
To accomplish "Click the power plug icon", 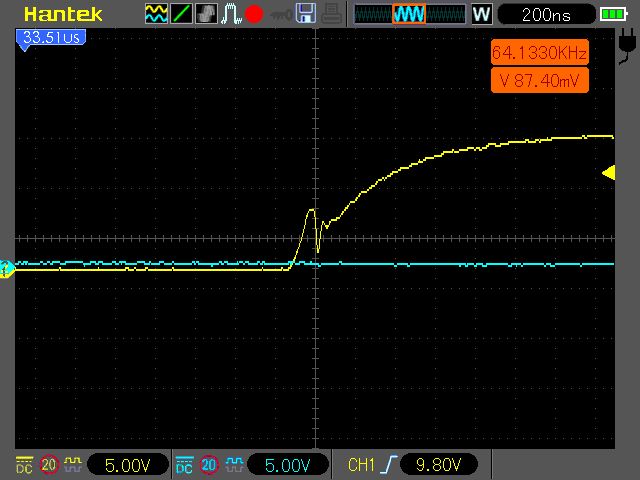I will (x=626, y=46).
